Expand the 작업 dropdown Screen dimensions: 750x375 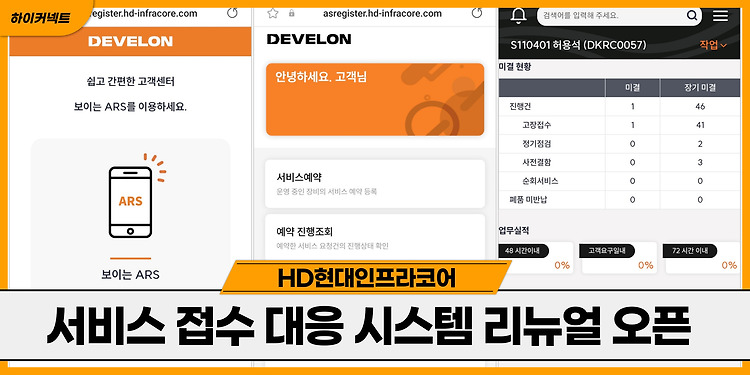click(713, 45)
